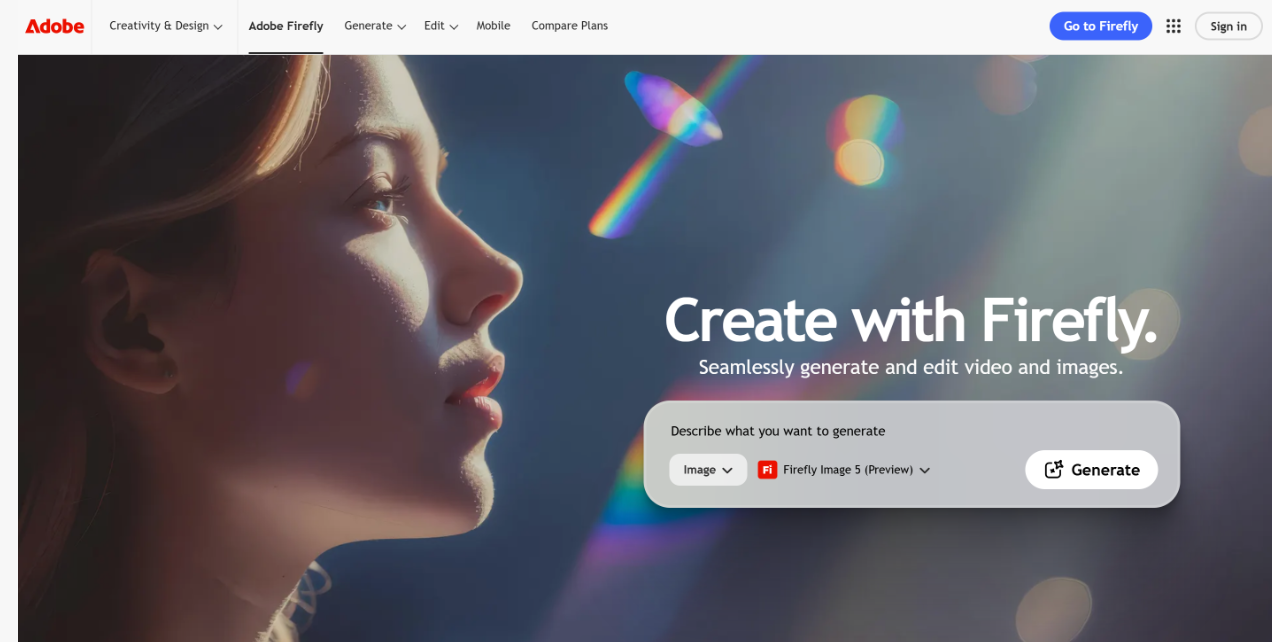
Task: Switch to the Adobe Firefly tab
Action: [x=285, y=26]
